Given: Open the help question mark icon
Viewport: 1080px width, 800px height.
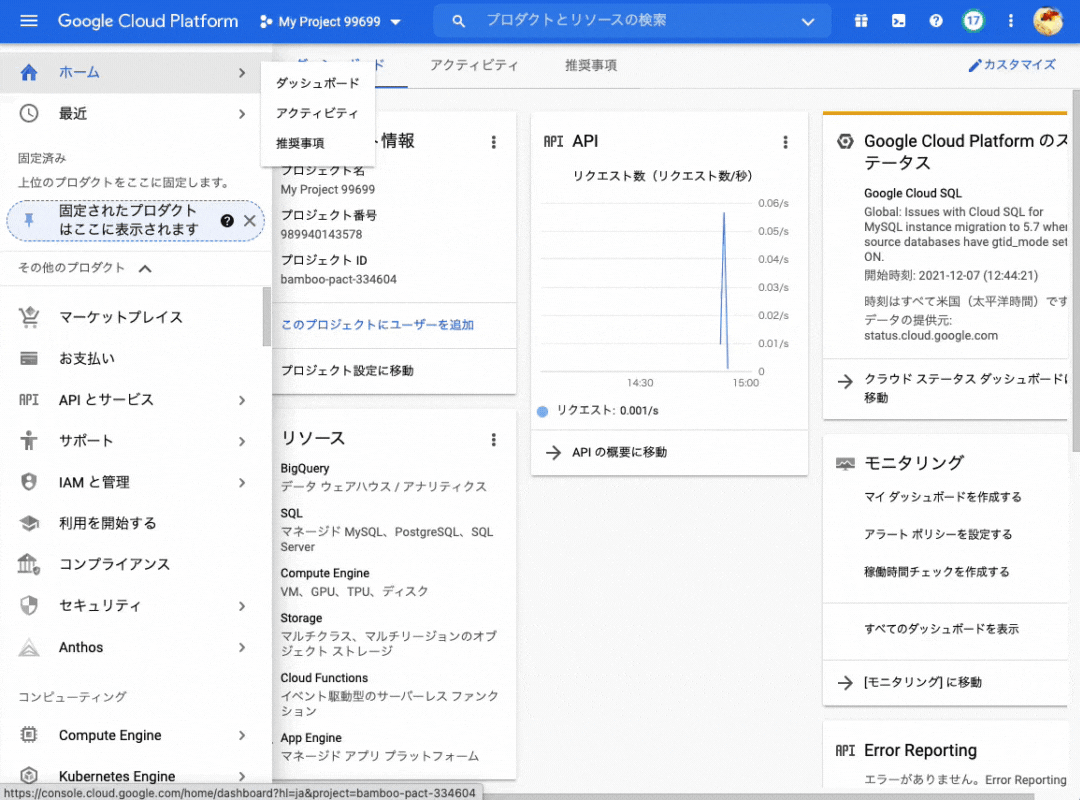Looking at the screenshot, I should pyautogui.click(x=935, y=21).
